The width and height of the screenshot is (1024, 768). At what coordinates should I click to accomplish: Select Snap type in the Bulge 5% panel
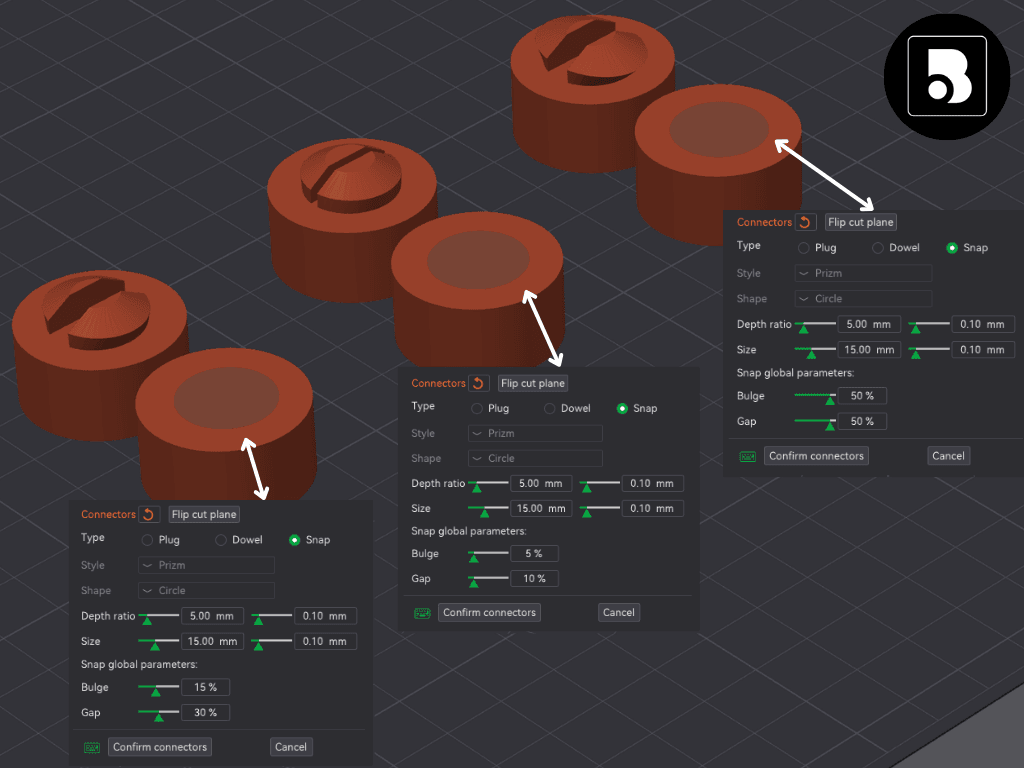click(622, 408)
